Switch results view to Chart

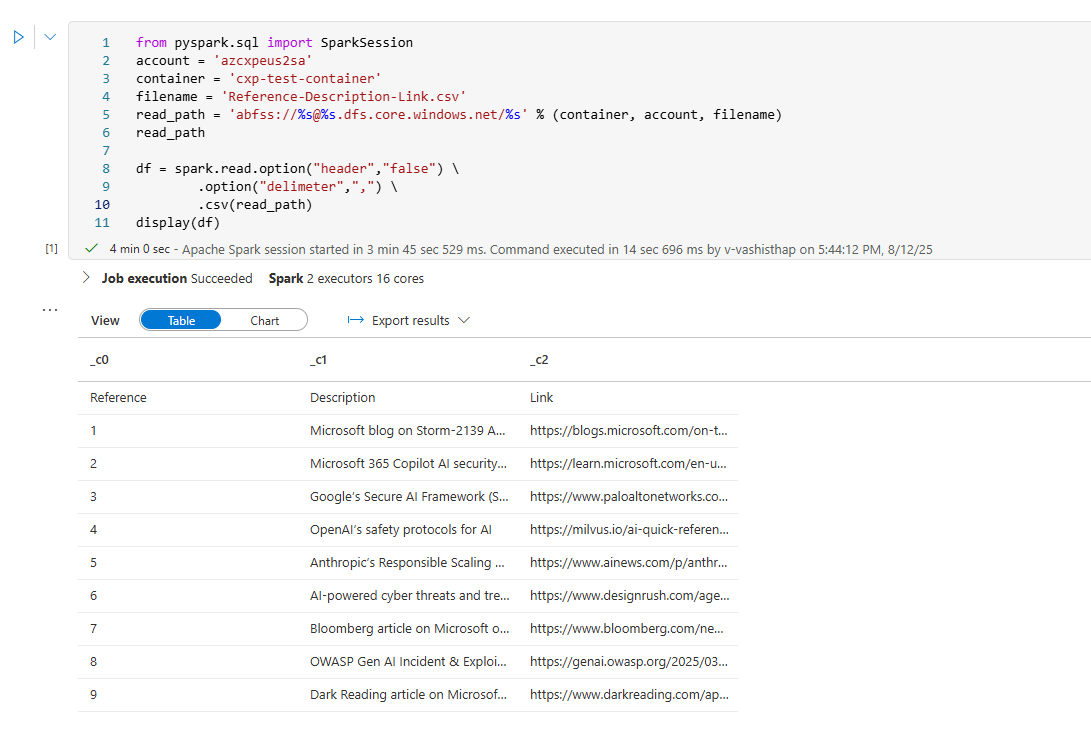coord(264,320)
